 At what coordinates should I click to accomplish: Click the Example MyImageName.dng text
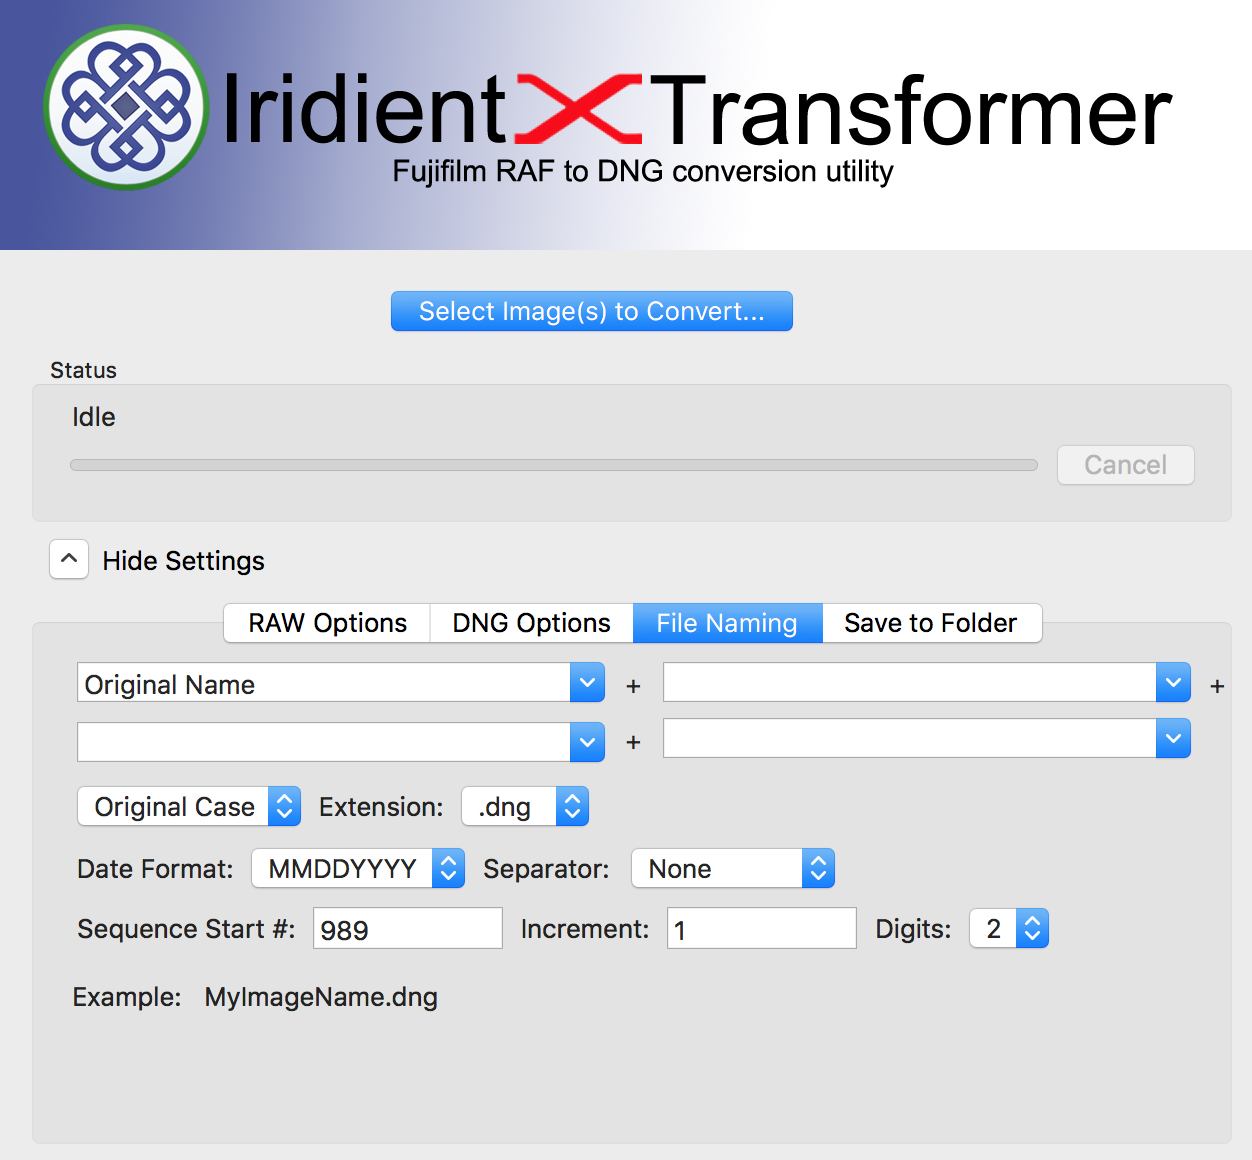pos(321,997)
